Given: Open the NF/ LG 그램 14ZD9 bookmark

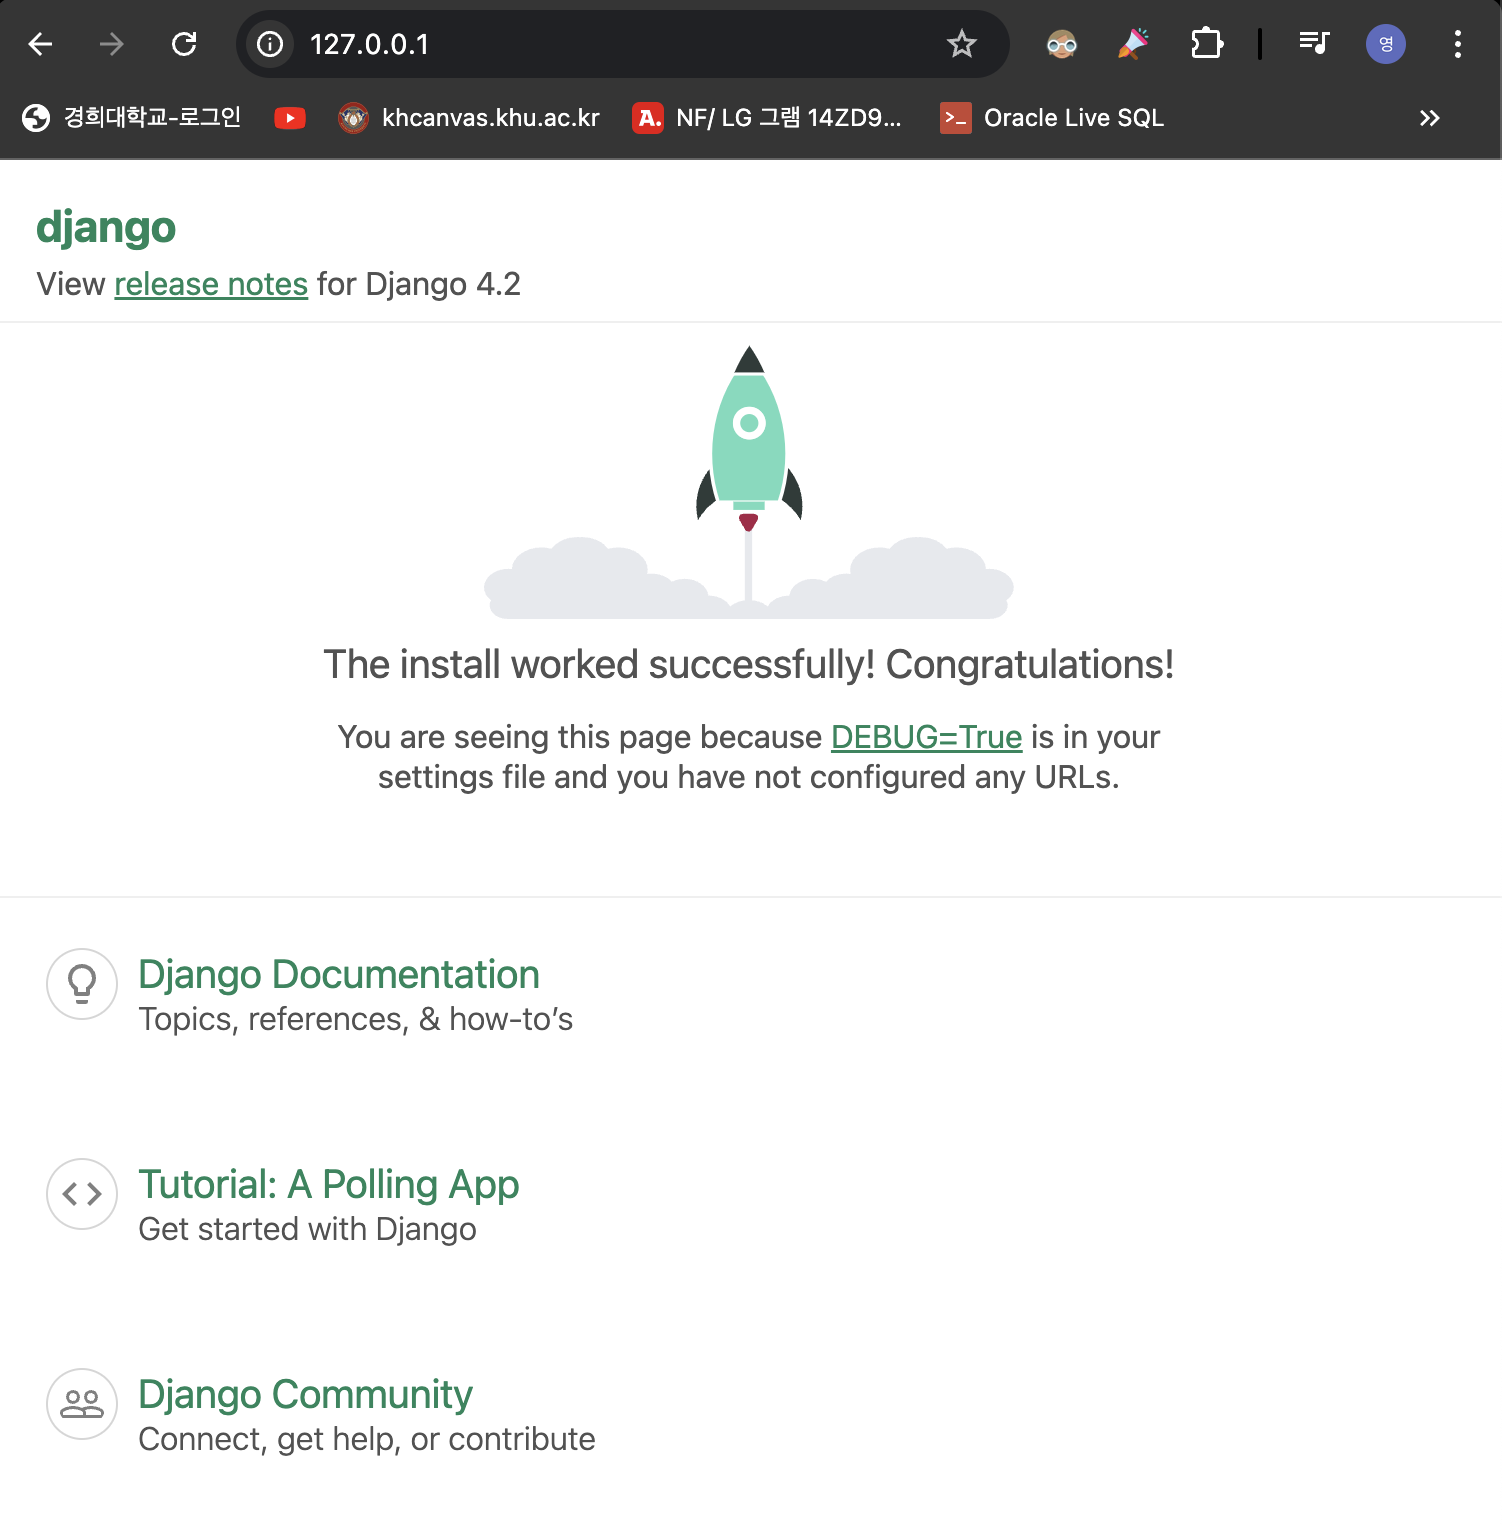Looking at the screenshot, I should 767,118.
